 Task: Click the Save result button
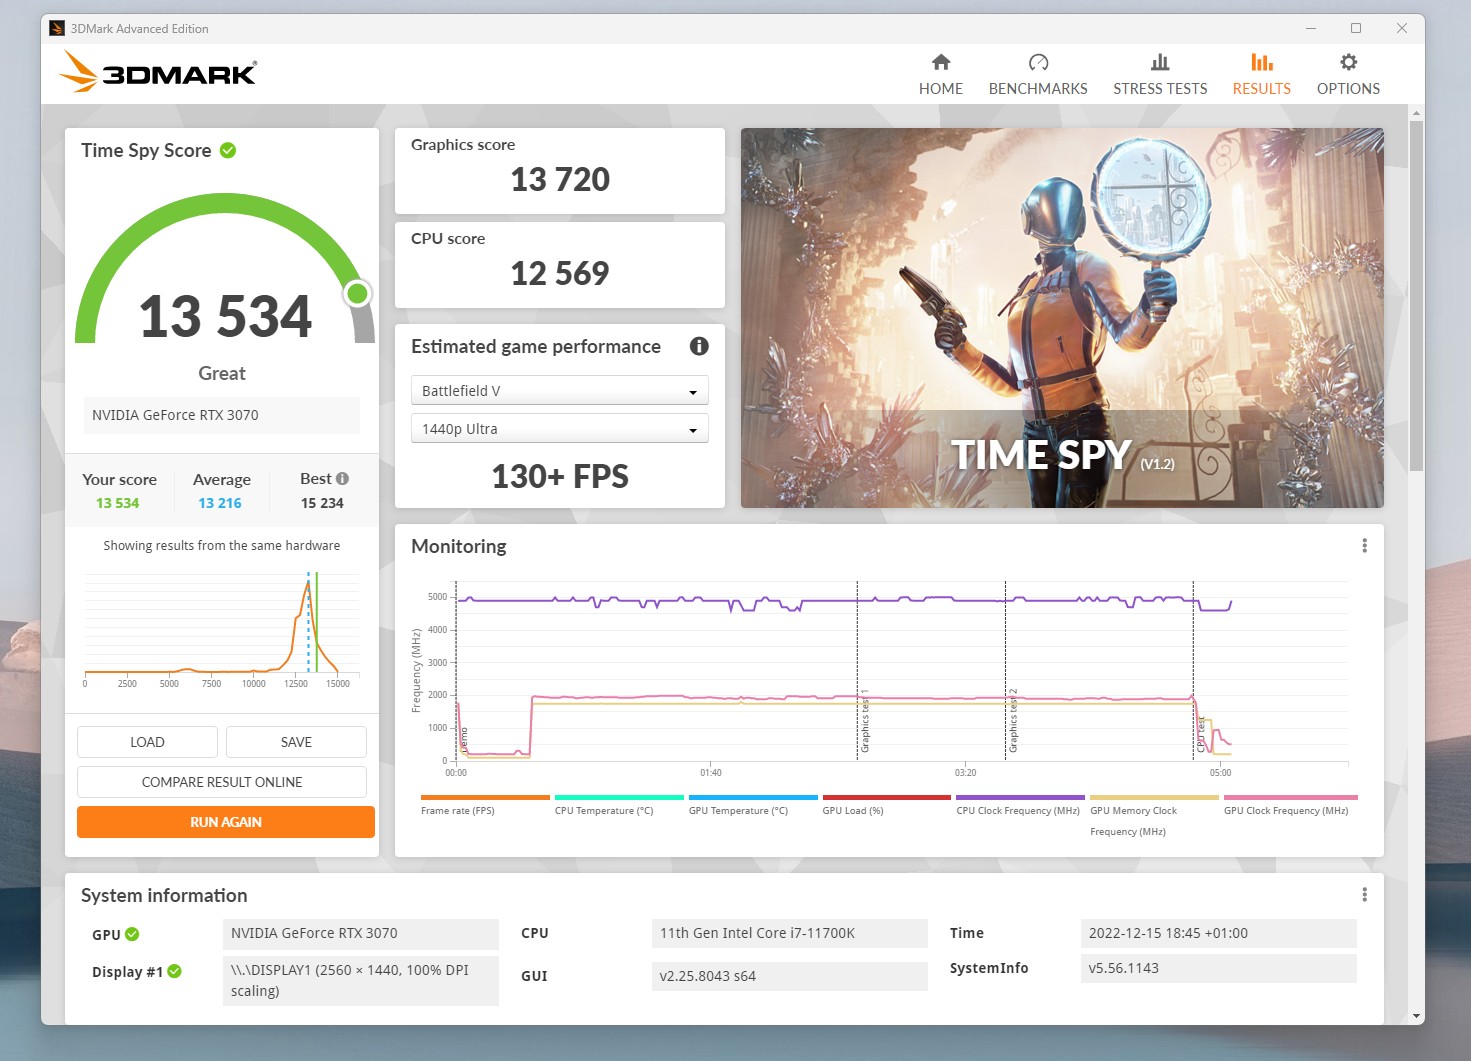(x=296, y=742)
